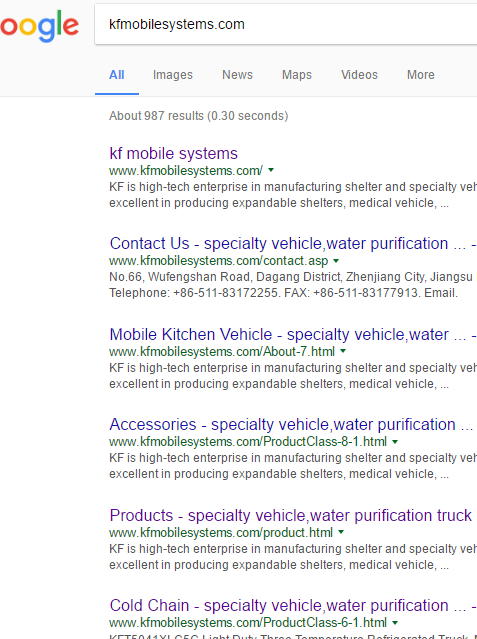This screenshot has width=477, height=639.
Task: Select the All results tab
Action: coord(117,75)
